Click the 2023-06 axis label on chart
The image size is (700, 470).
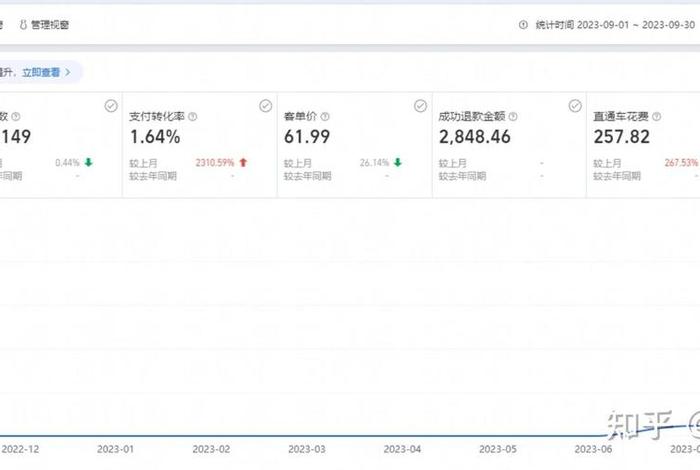click(593, 449)
